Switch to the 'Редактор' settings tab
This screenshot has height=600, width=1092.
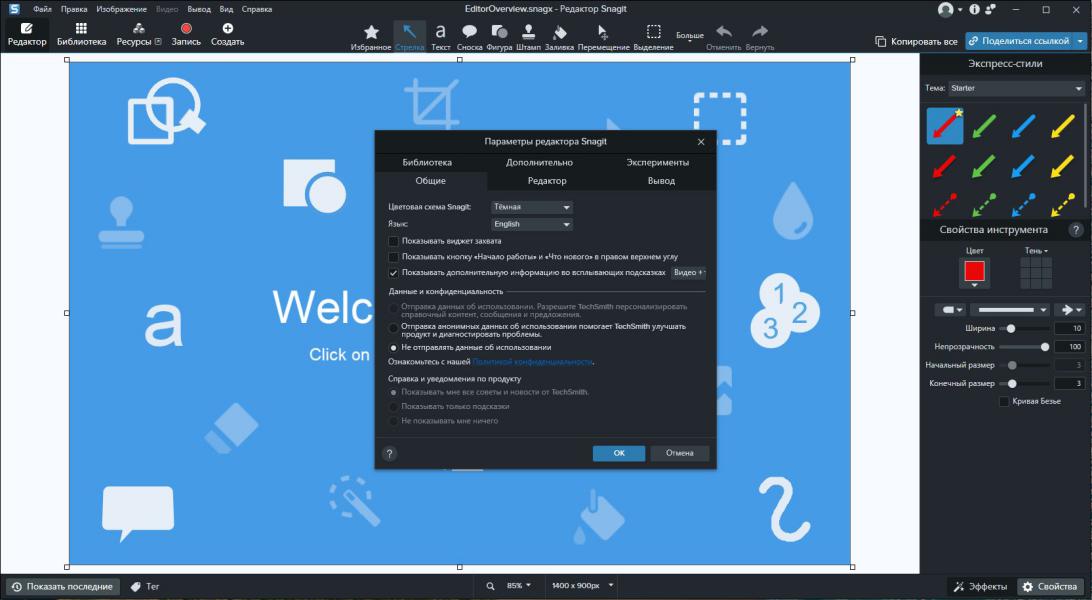[547, 181]
